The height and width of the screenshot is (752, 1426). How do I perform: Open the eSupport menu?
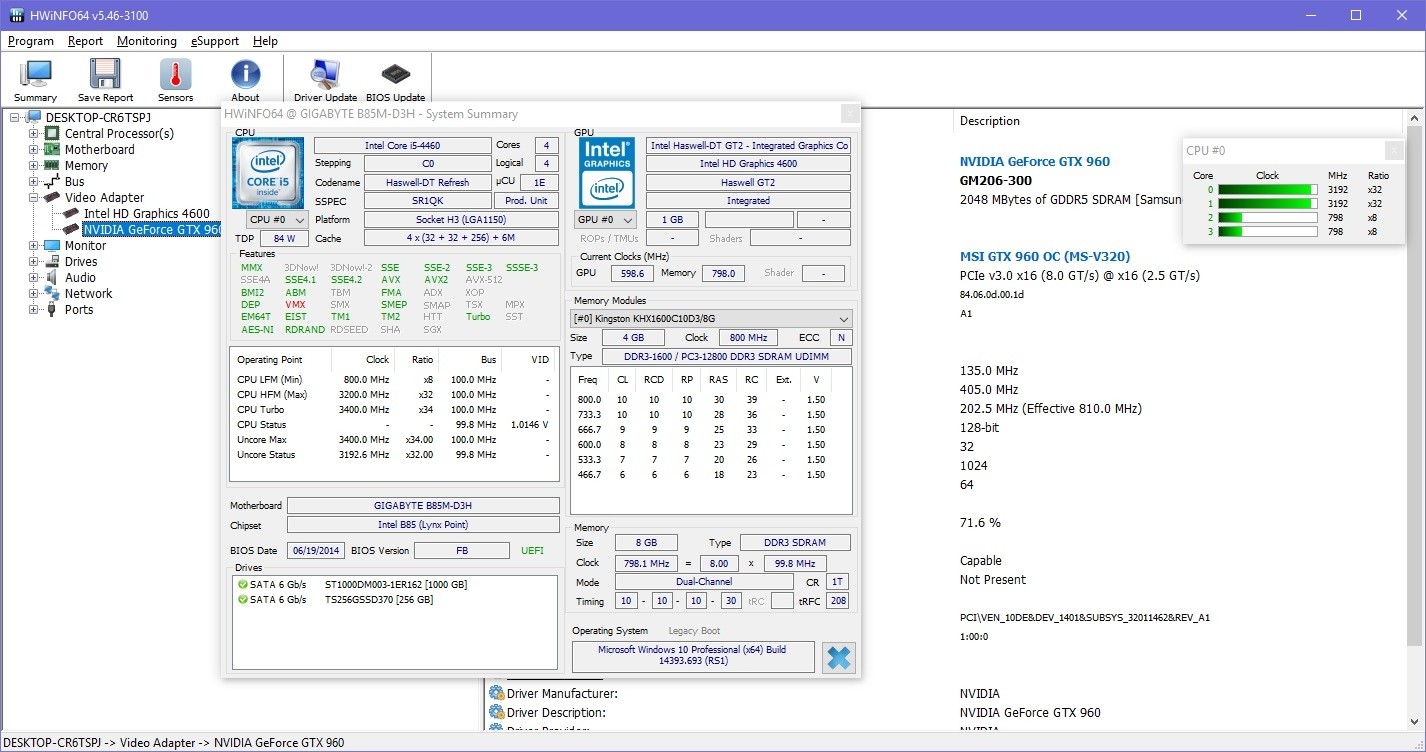click(215, 41)
